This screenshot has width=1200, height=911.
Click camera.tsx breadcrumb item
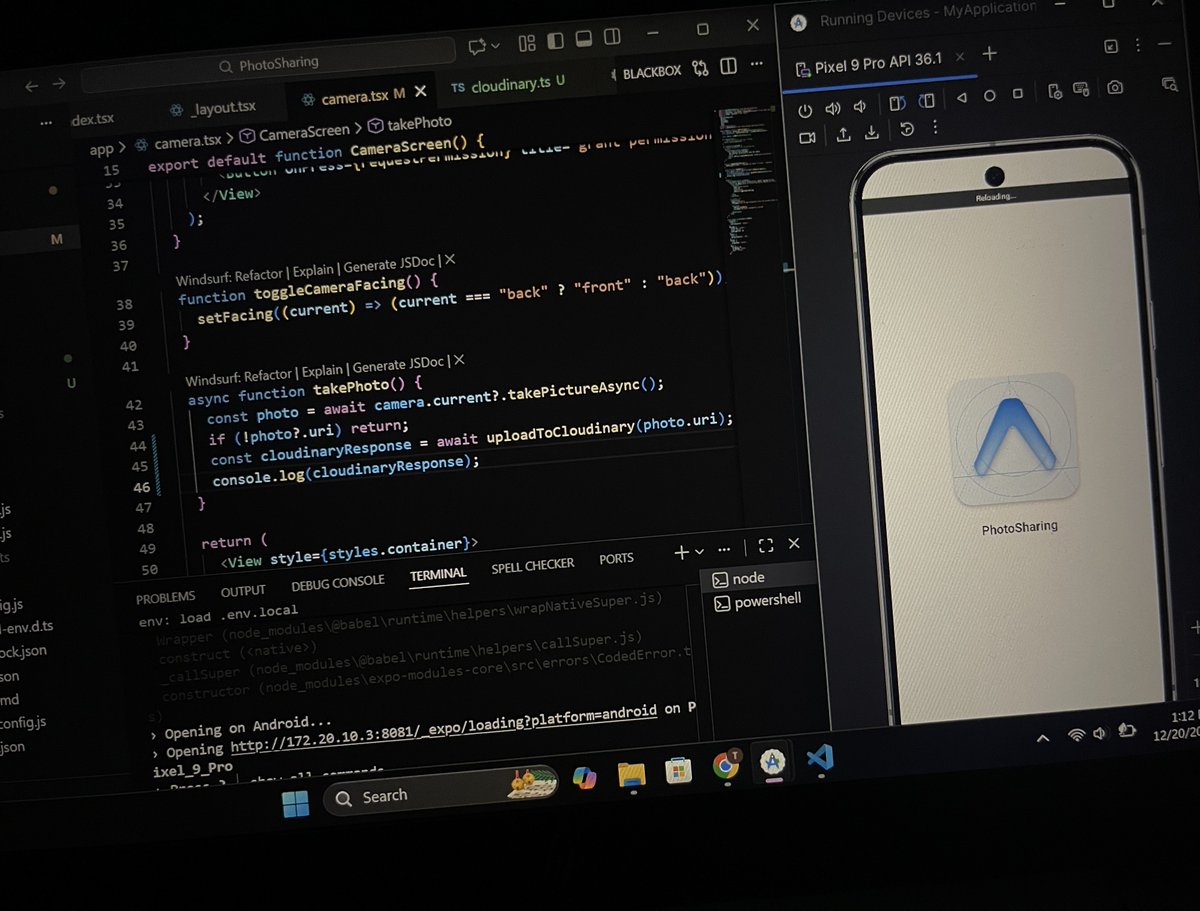coord(178,142)
